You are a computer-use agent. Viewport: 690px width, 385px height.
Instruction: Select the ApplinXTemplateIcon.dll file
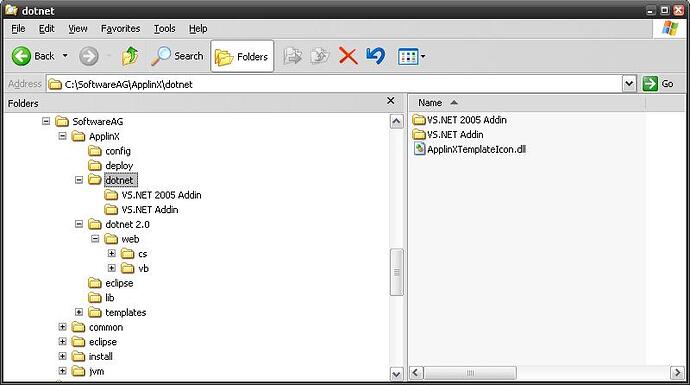point(470,149)
